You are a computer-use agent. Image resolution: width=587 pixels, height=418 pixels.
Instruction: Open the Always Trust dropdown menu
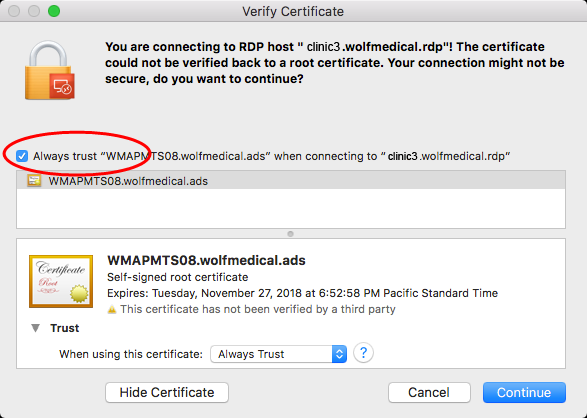[x=278, y=354]
